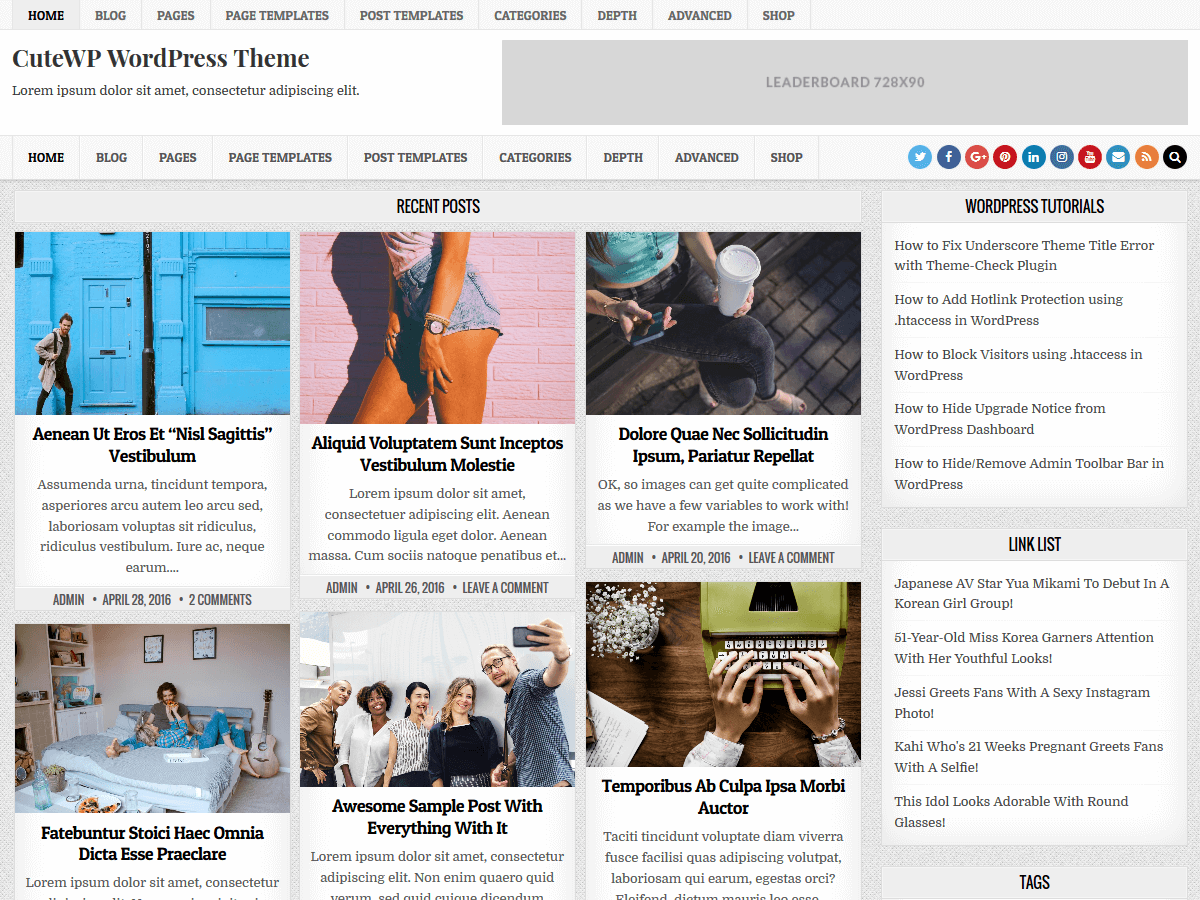1200x900 pixels.
Task: Expand the Depth menu item
Action: 622,157
